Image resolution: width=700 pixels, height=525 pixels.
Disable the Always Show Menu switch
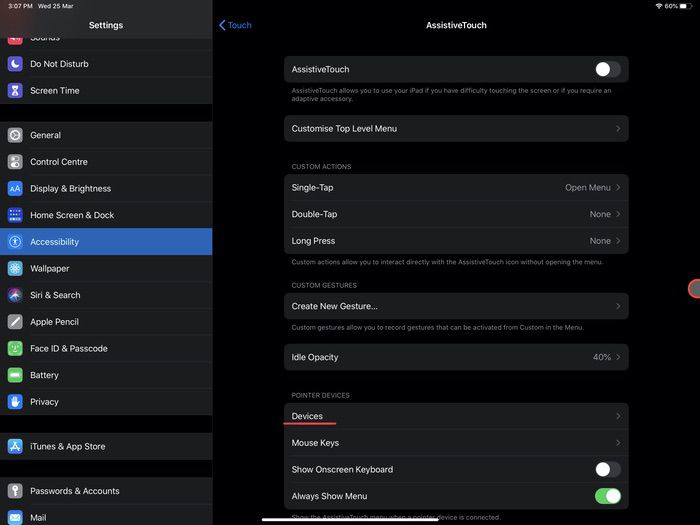click(x=608, y=496)
